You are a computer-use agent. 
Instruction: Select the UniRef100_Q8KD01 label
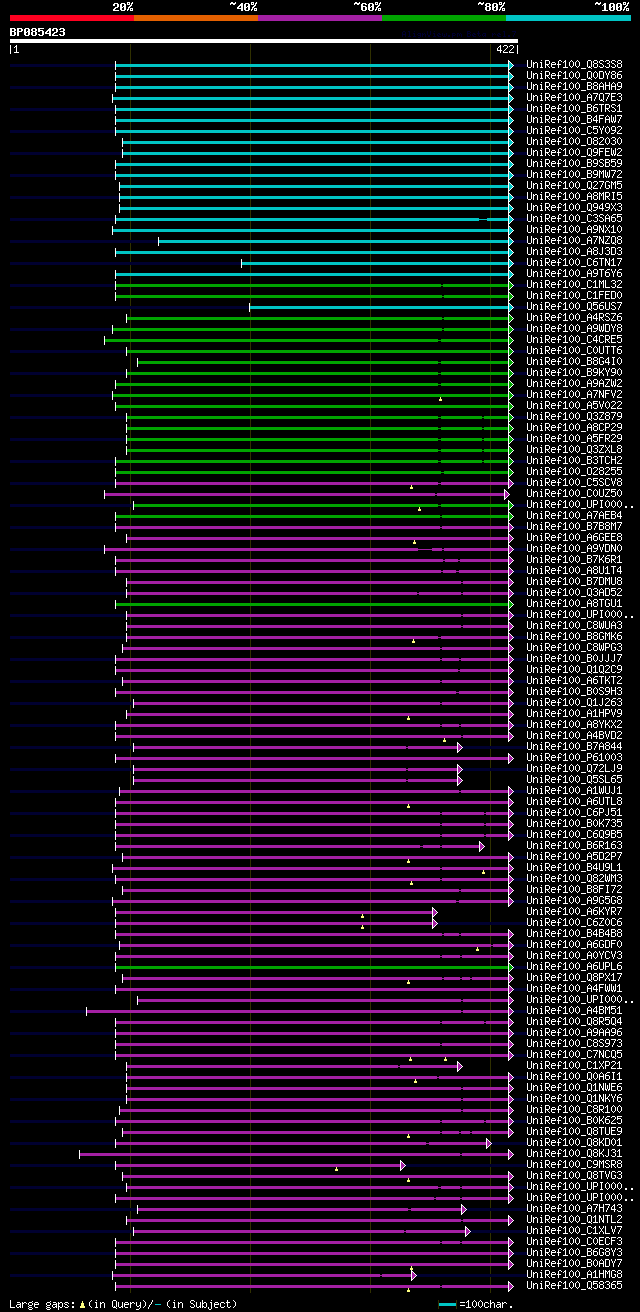[574, 1142]
